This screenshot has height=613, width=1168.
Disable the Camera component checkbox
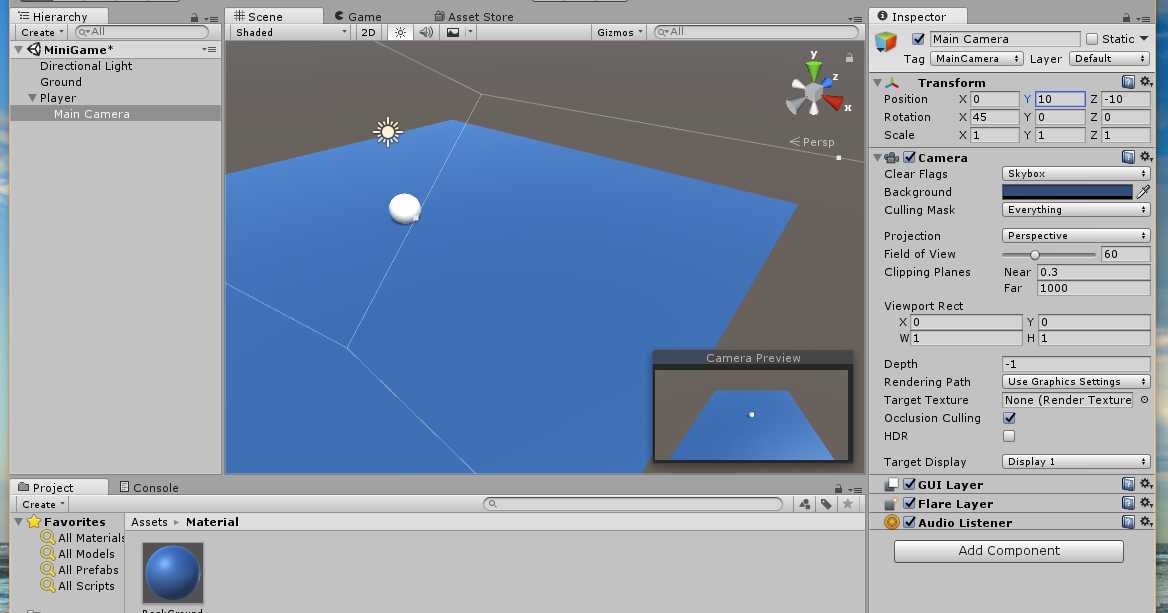point(907,157)
